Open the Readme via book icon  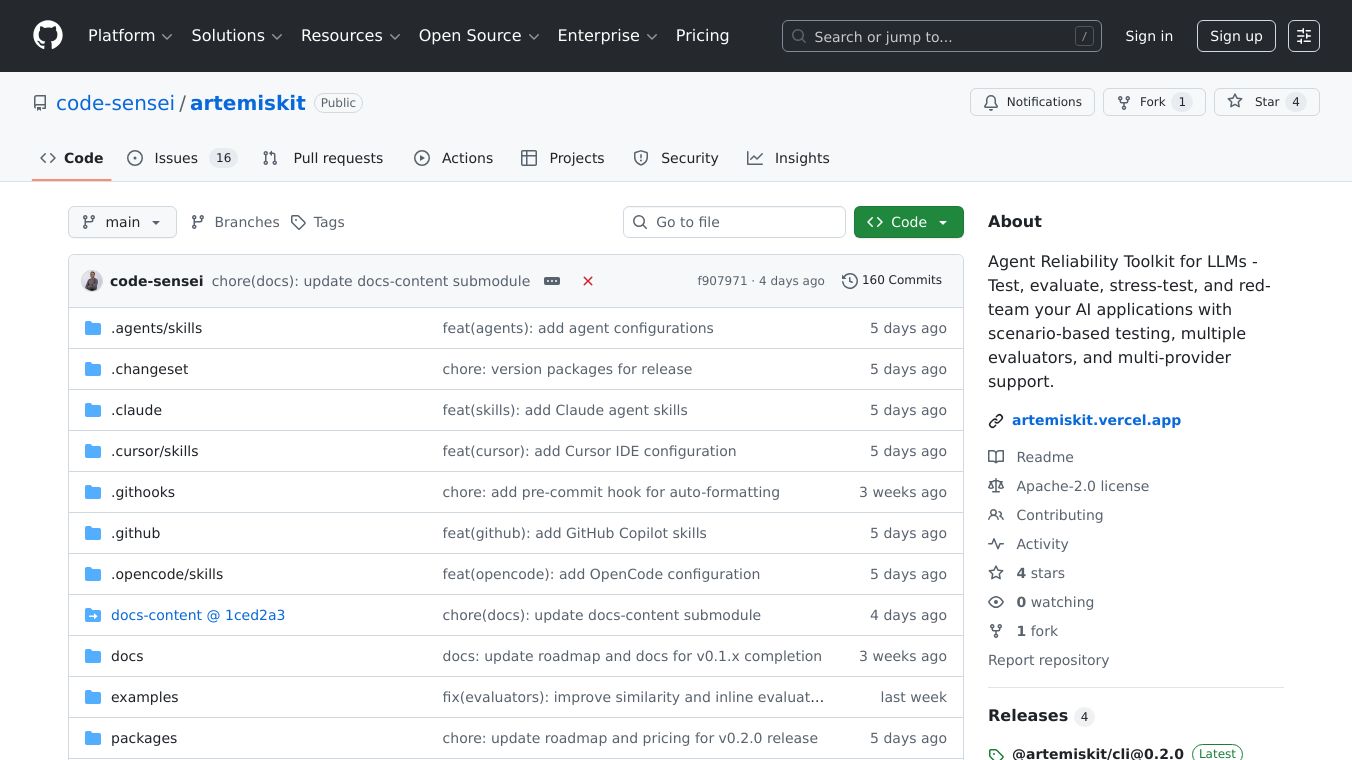[x=996, y=457]
